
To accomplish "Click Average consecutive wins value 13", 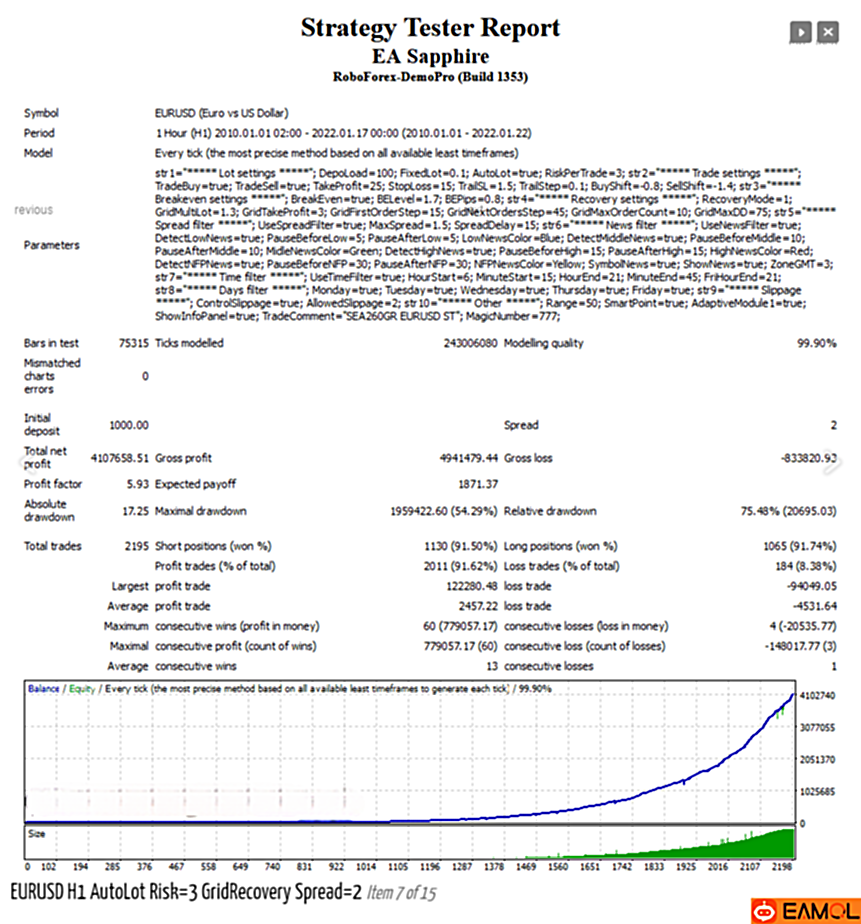I will click(x=492, y=666).
